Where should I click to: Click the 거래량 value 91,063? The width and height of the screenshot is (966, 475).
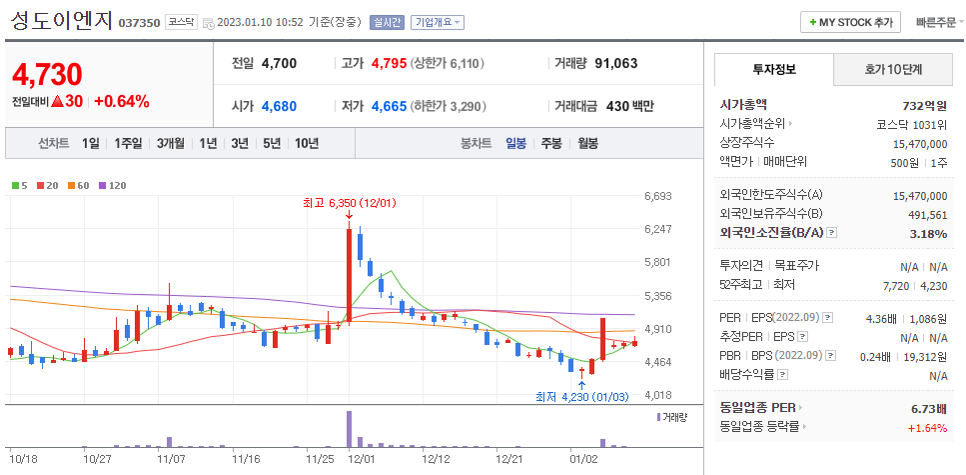[616, 63]
